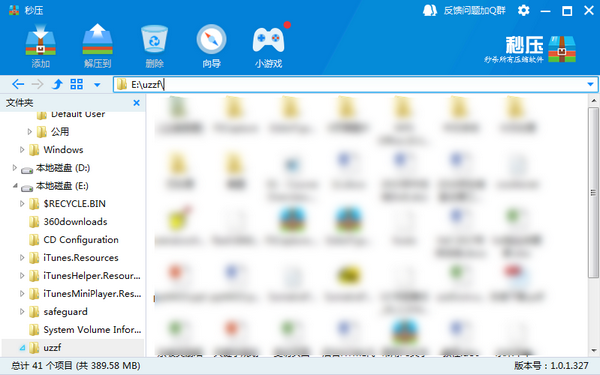Screen dimensions: 600x375
Task: Open settings via the gear icon
Action: (x=523, y=10)
